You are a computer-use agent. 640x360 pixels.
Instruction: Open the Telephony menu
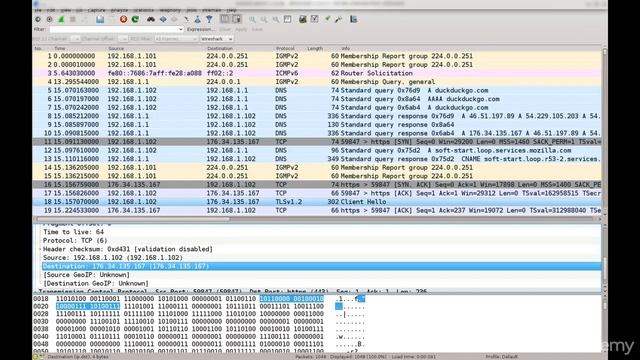(170, 10)
